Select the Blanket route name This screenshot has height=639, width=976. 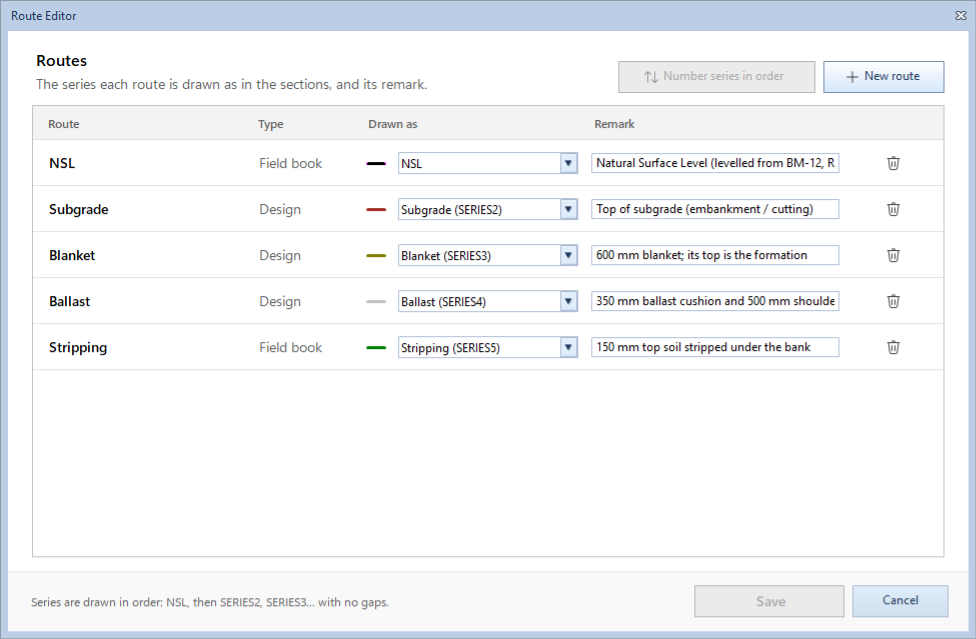point(72,255)
